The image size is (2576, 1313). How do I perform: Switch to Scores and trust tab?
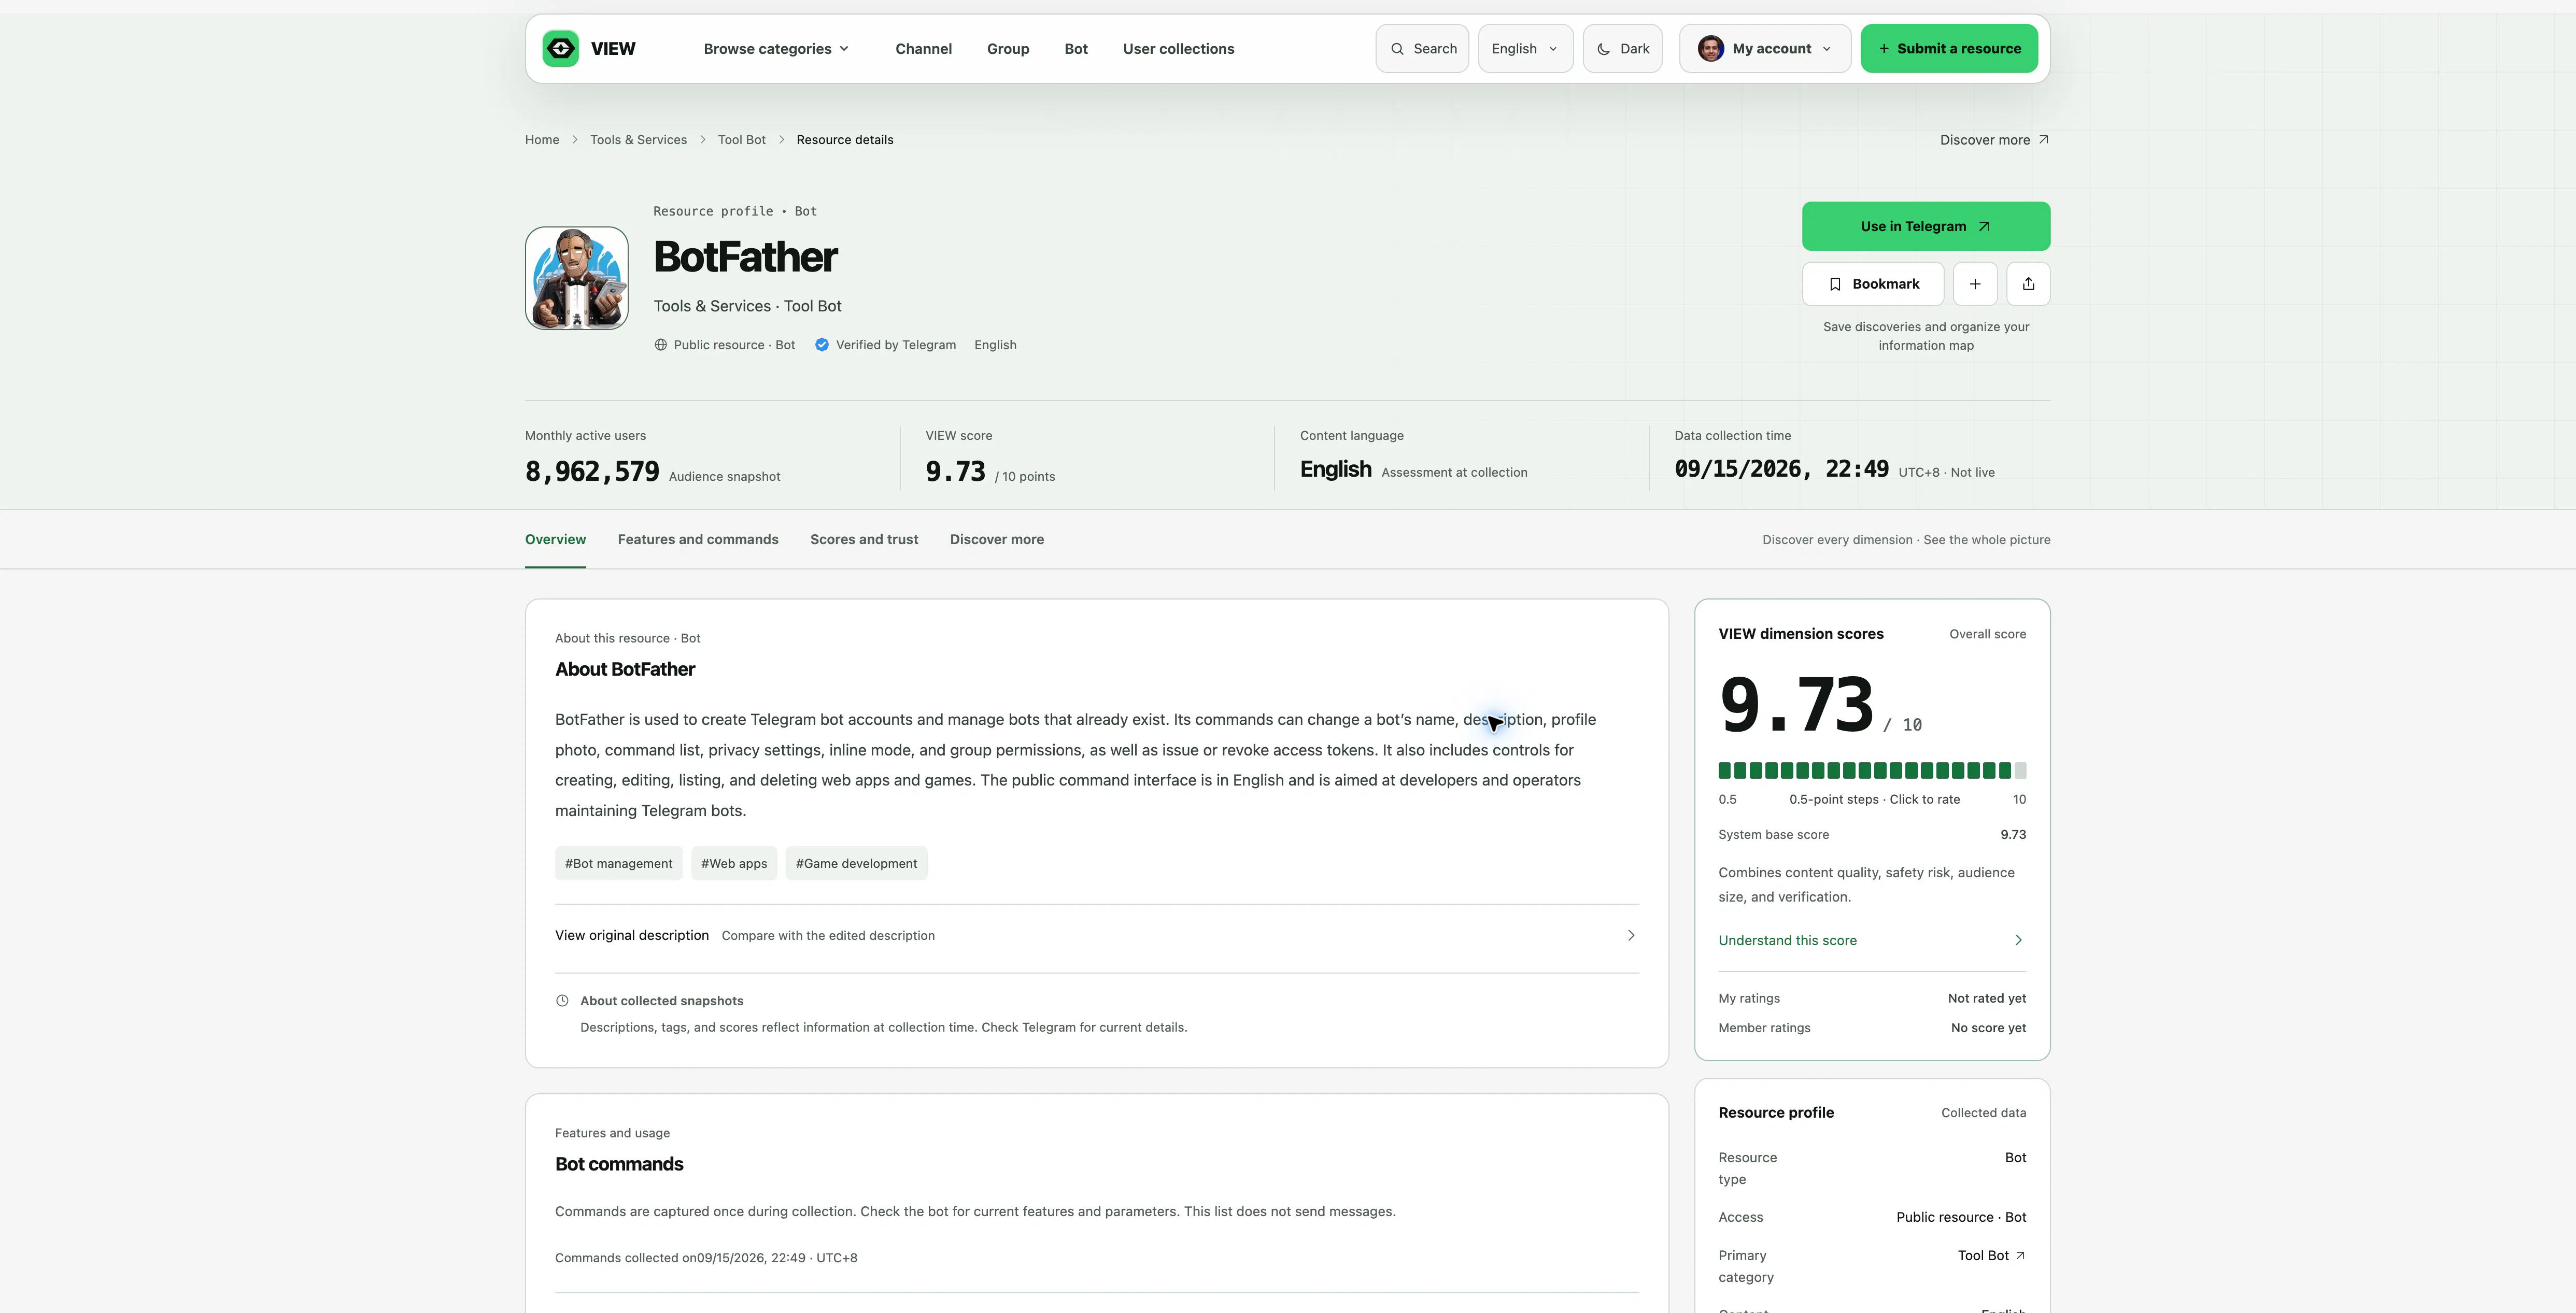[864, 540]
